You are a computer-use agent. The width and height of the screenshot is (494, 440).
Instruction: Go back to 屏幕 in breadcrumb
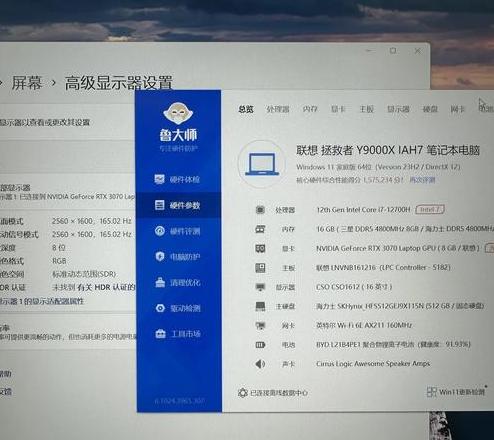tap(27, 83)
